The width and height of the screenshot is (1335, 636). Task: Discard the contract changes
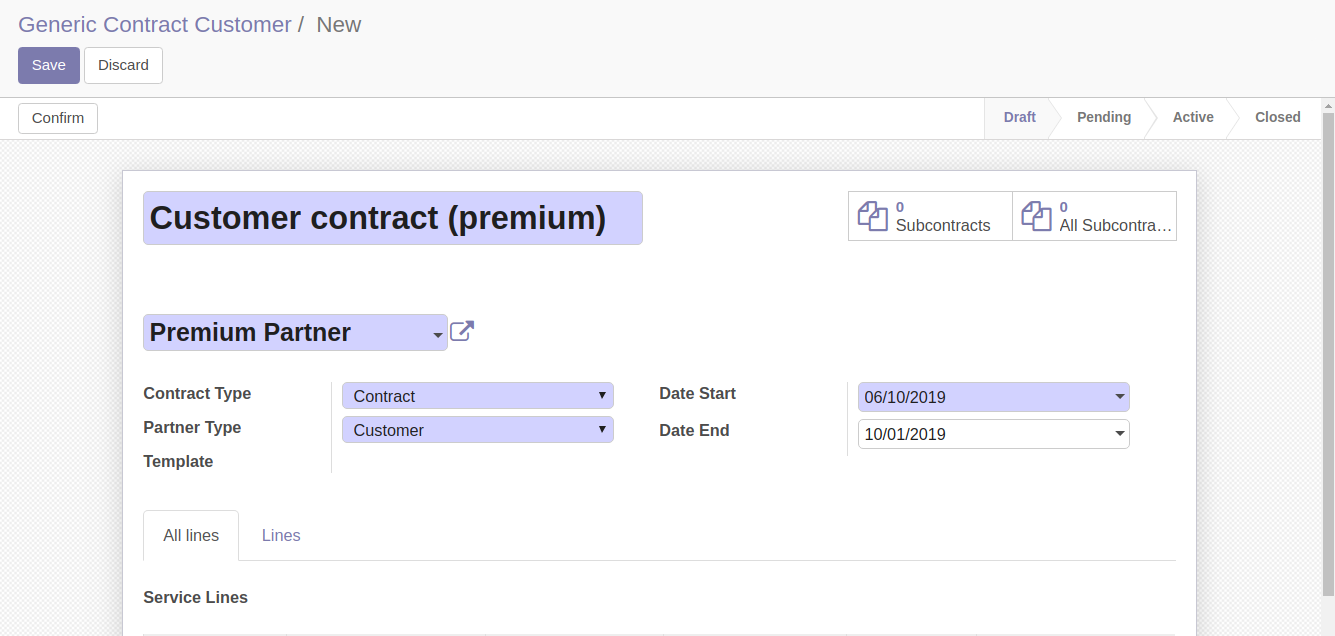[x=123, y=65]
